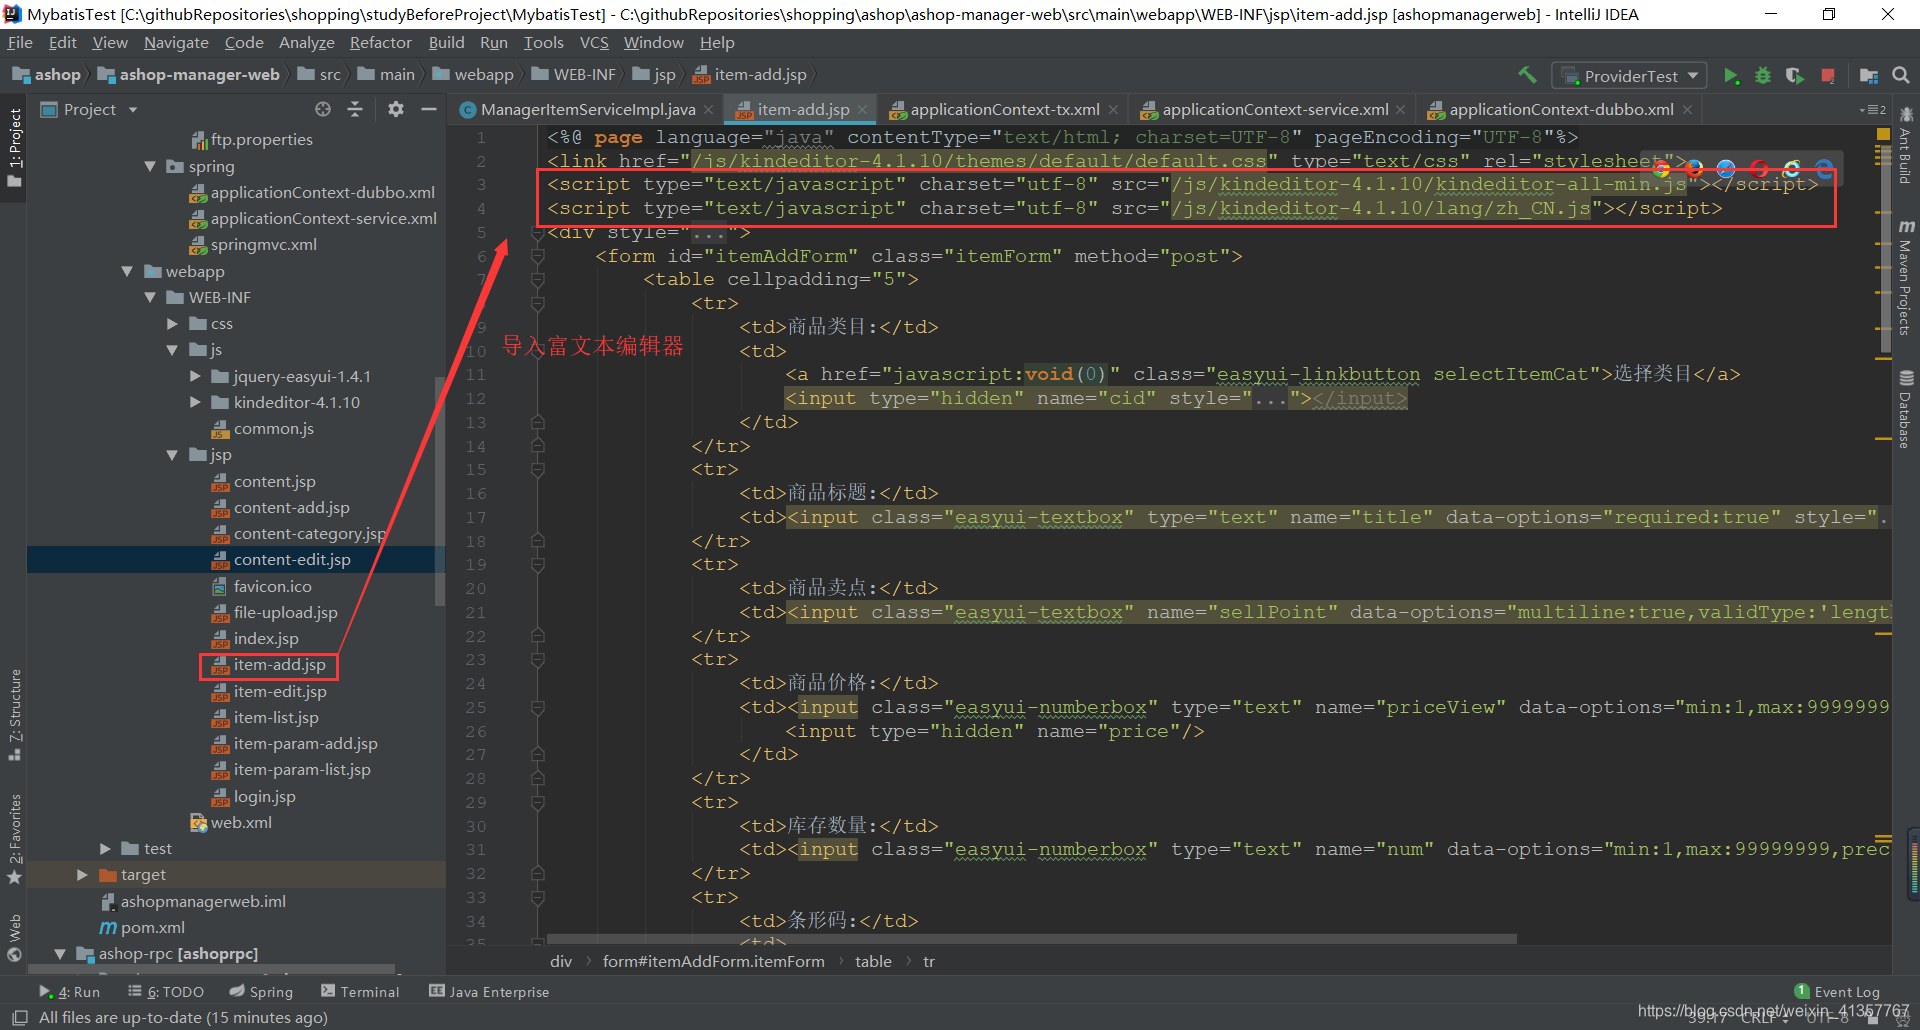Open Maven Projects side panel
The image size is (1920, 1030).
pos(1906,279)
